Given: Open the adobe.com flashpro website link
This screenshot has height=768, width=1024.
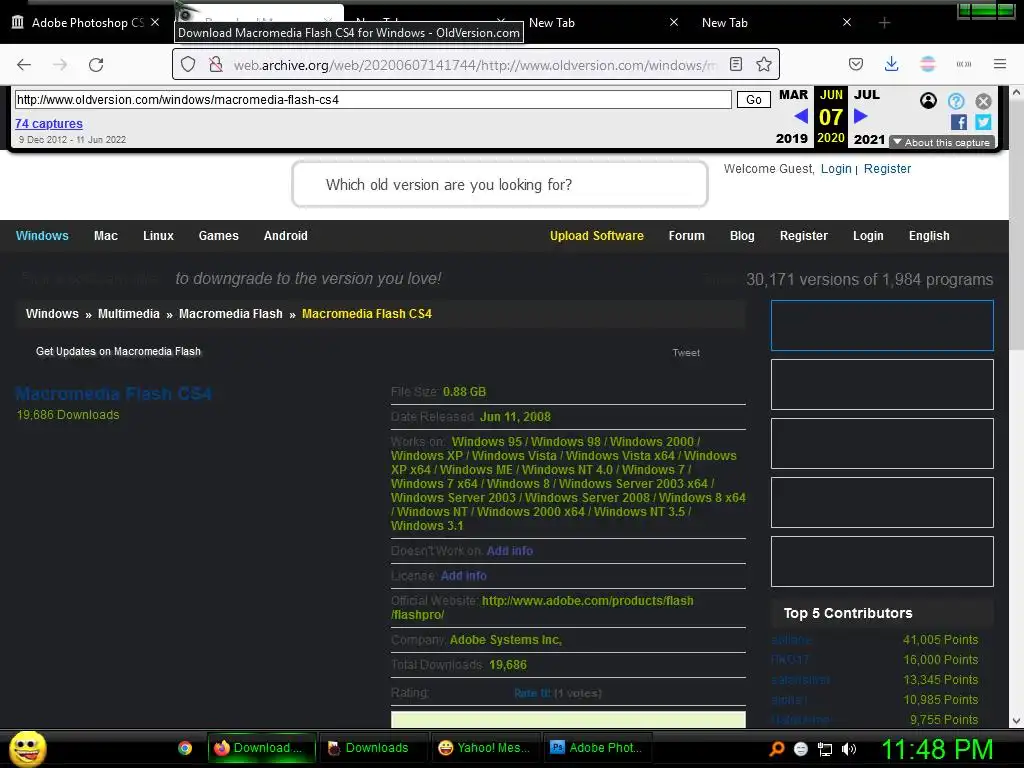Looking at the screenshot, I should pos(542,607).
